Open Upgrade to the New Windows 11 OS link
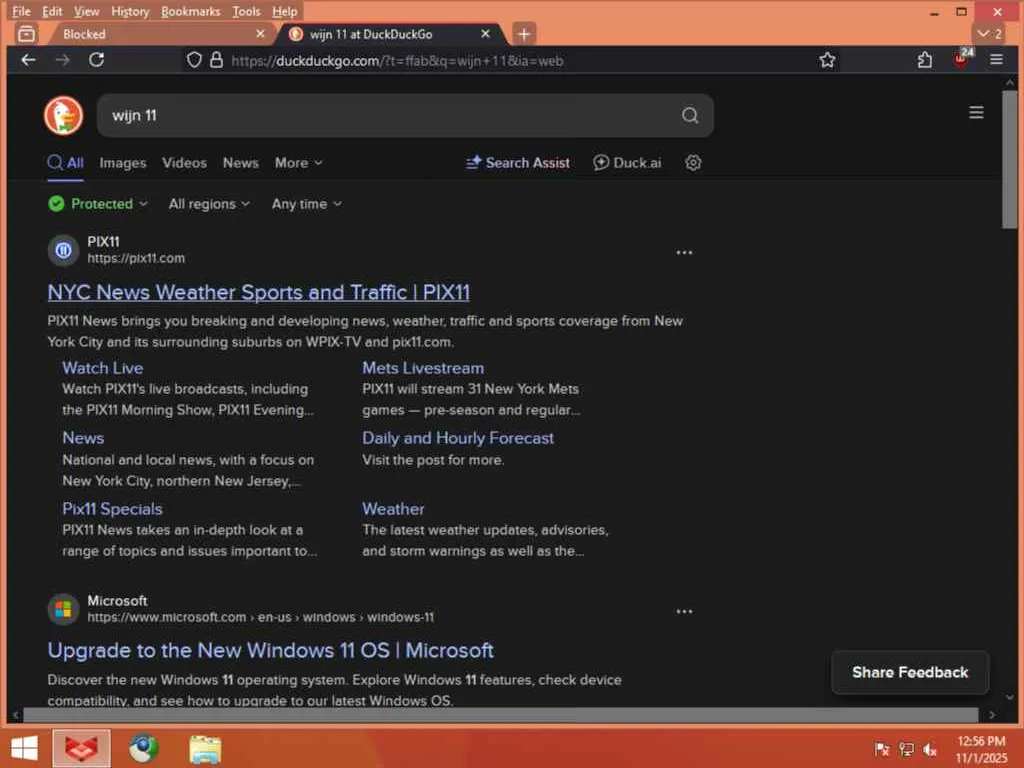 pyautogui.click(x=270, y=650)
